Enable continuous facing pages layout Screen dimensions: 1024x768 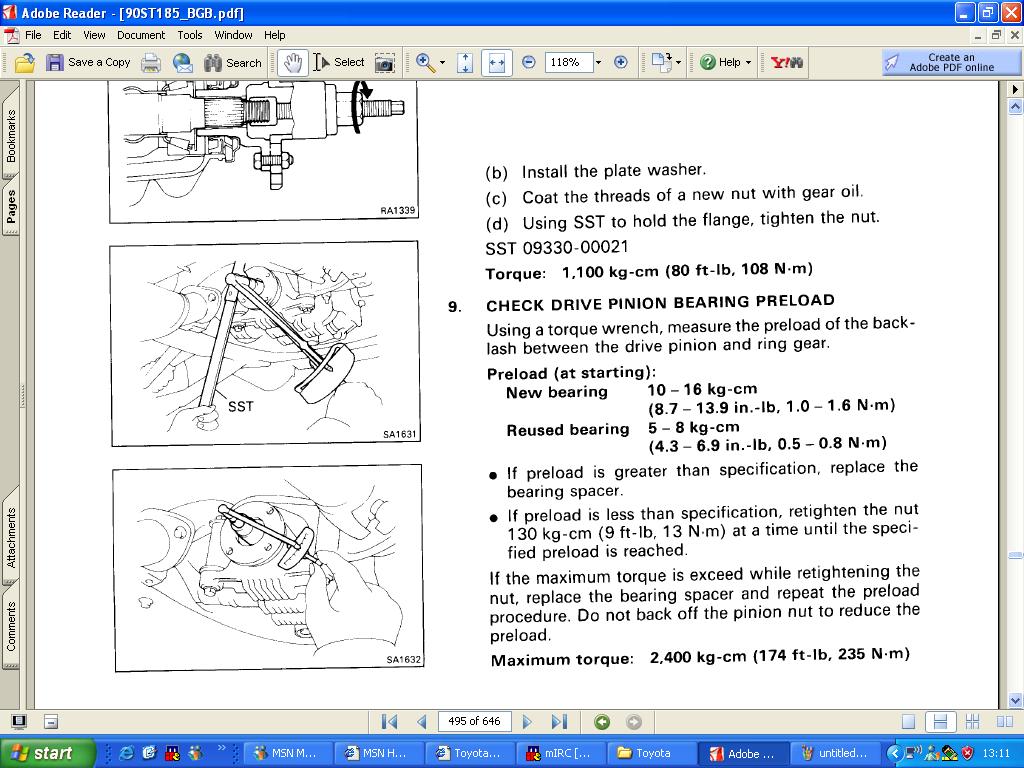point(971,721)
